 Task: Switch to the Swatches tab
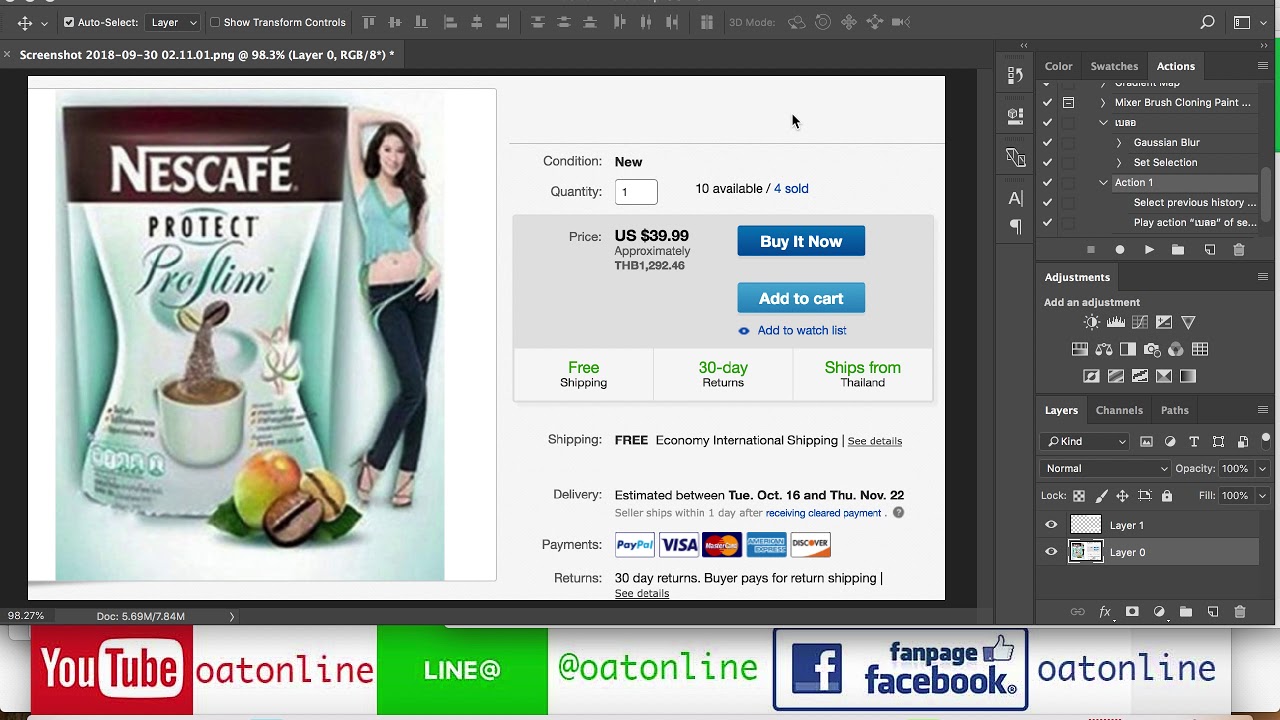point(1114,66)
